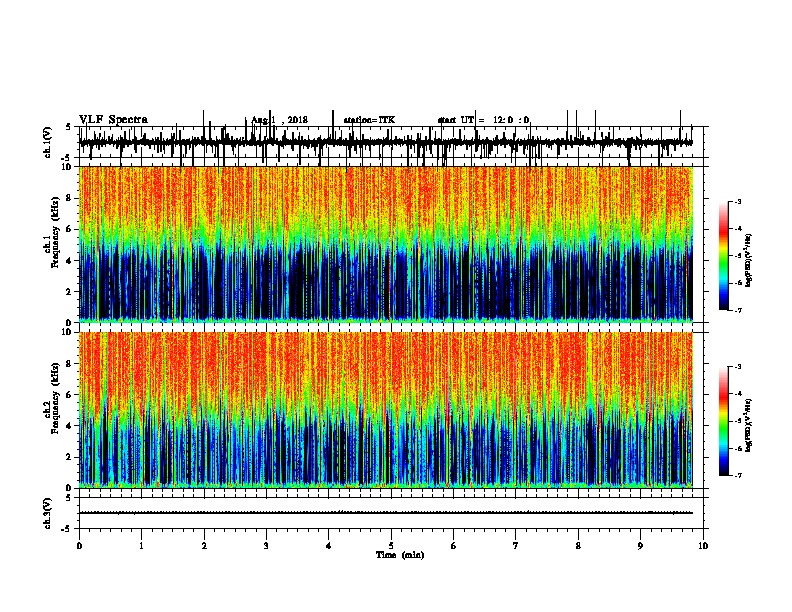Select the "start UT = 12:0 :0" text

(483, 120)
